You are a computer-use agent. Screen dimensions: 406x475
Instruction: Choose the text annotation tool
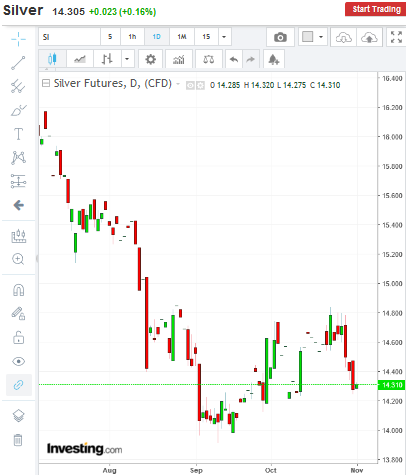pyautogui.click(x=18, y=134)
